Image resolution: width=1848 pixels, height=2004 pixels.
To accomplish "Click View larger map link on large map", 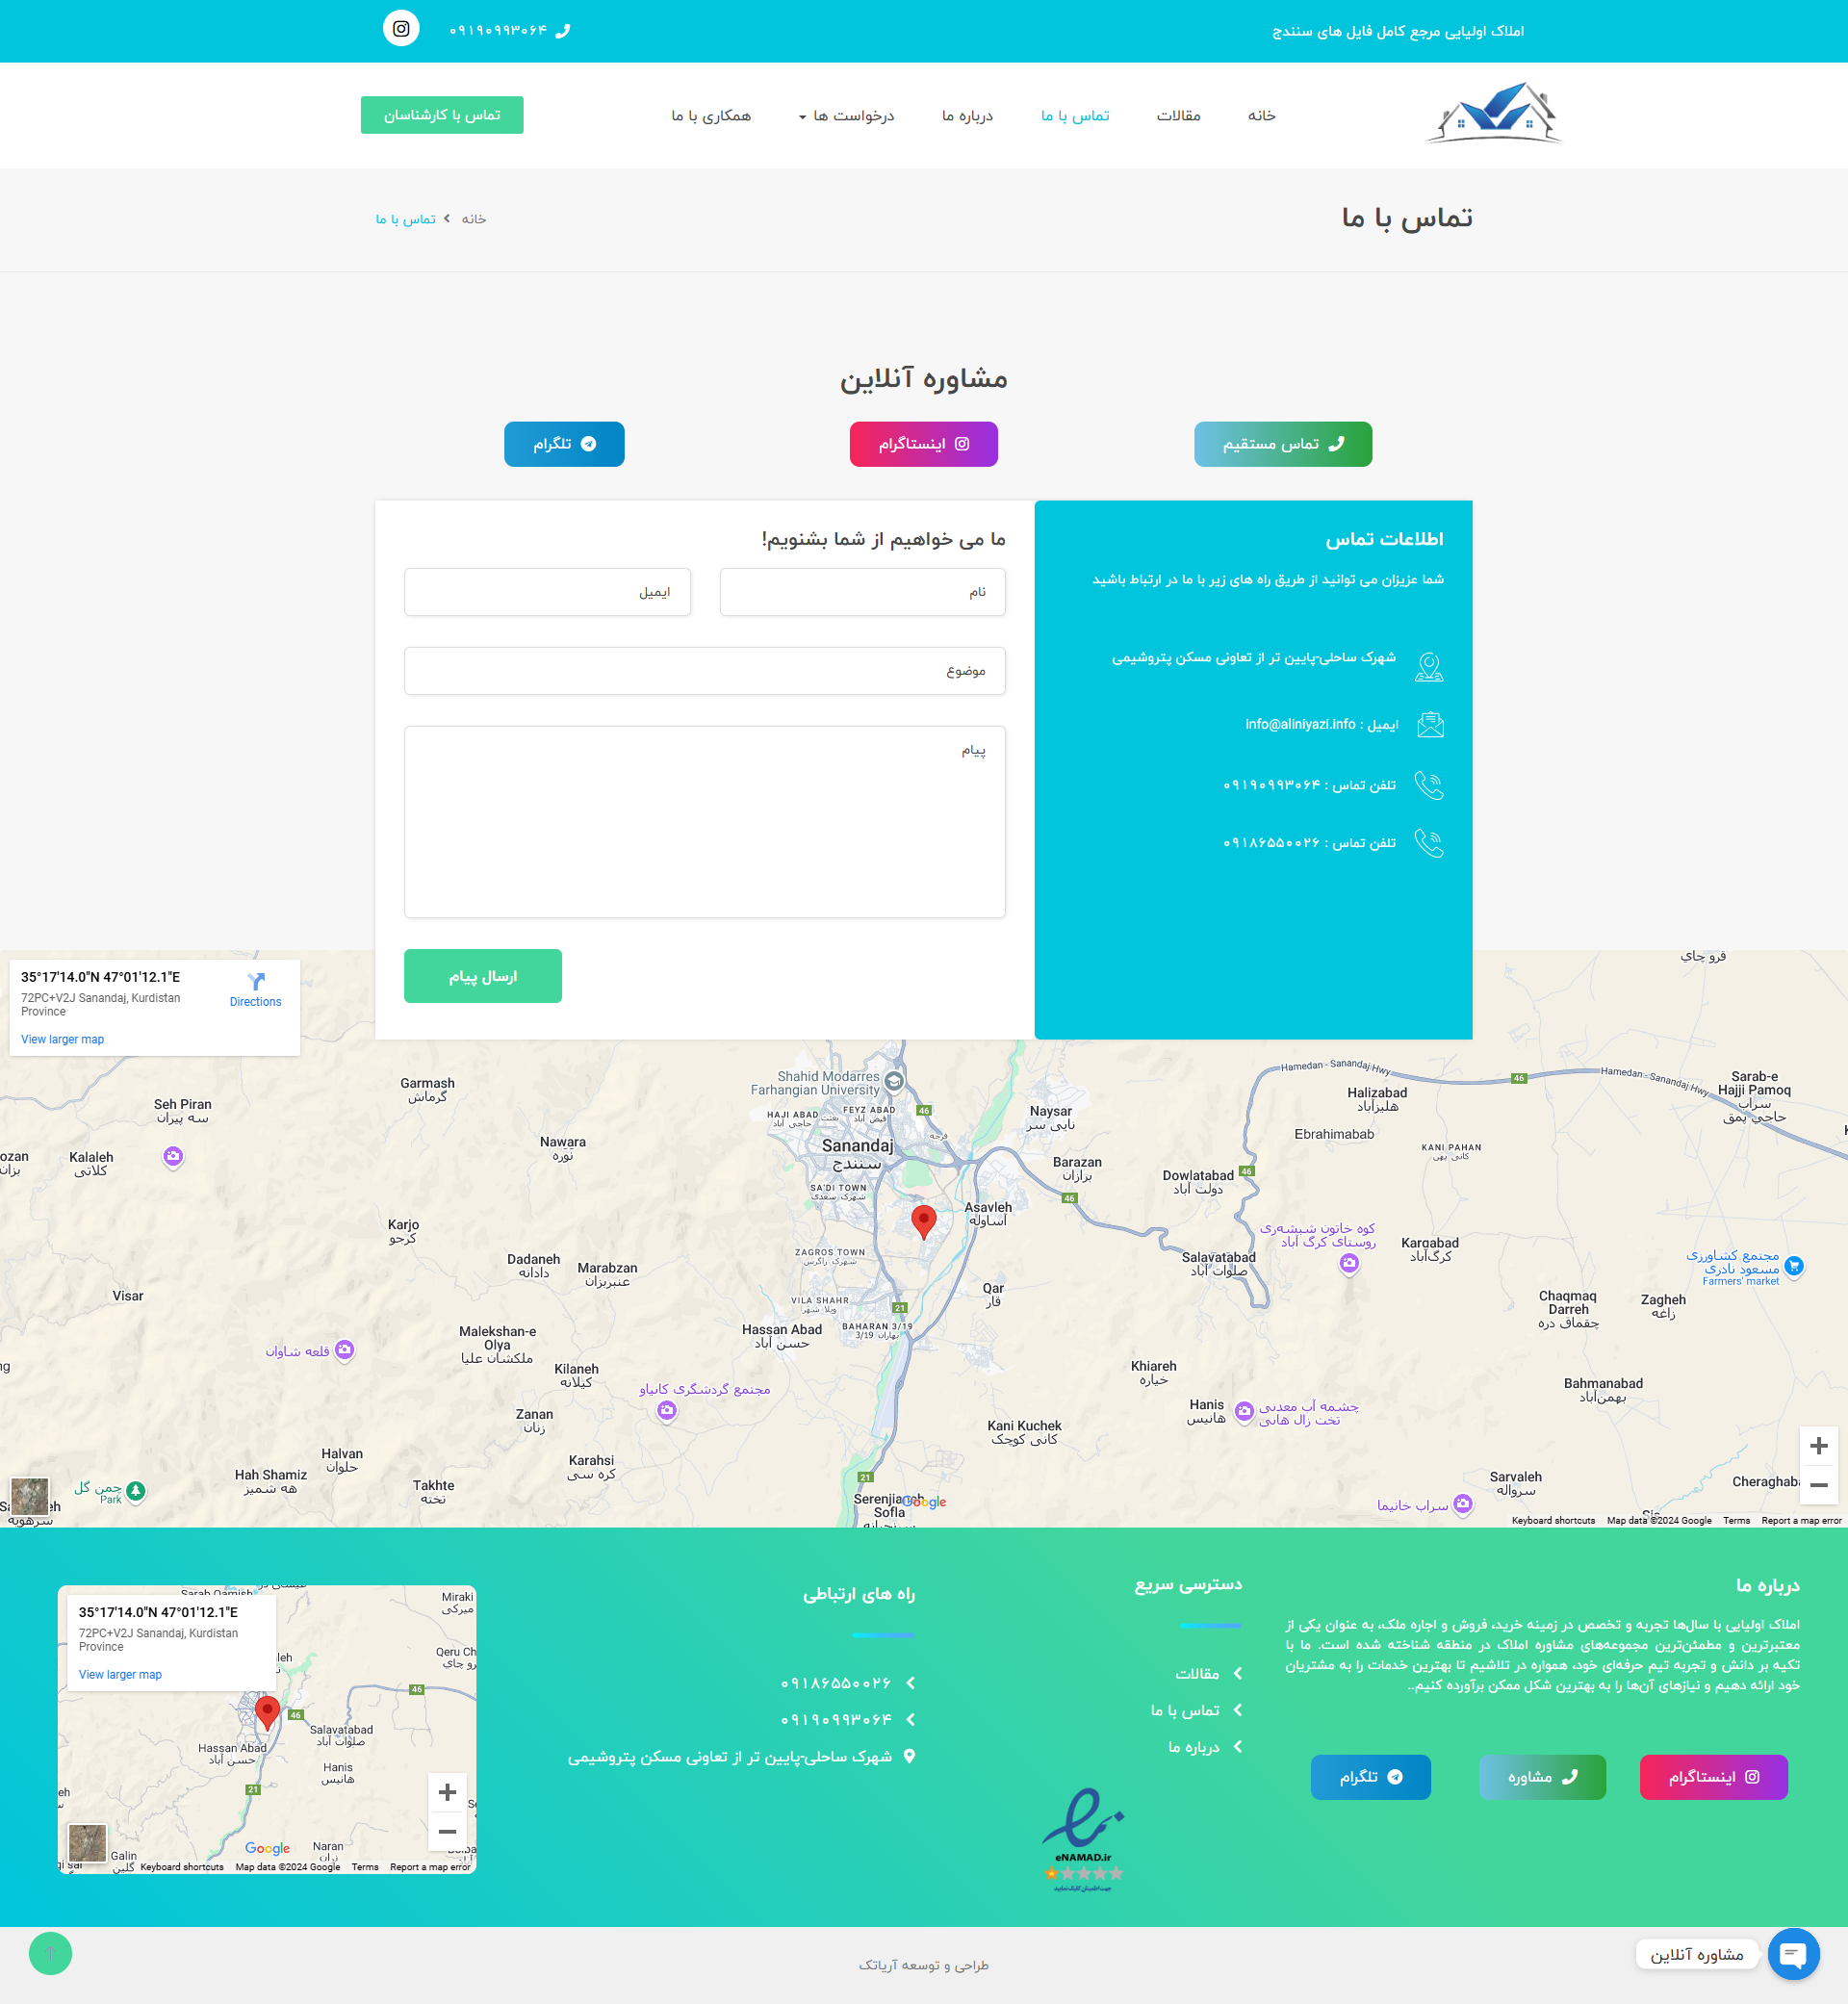I will (x=62, y=1039).
